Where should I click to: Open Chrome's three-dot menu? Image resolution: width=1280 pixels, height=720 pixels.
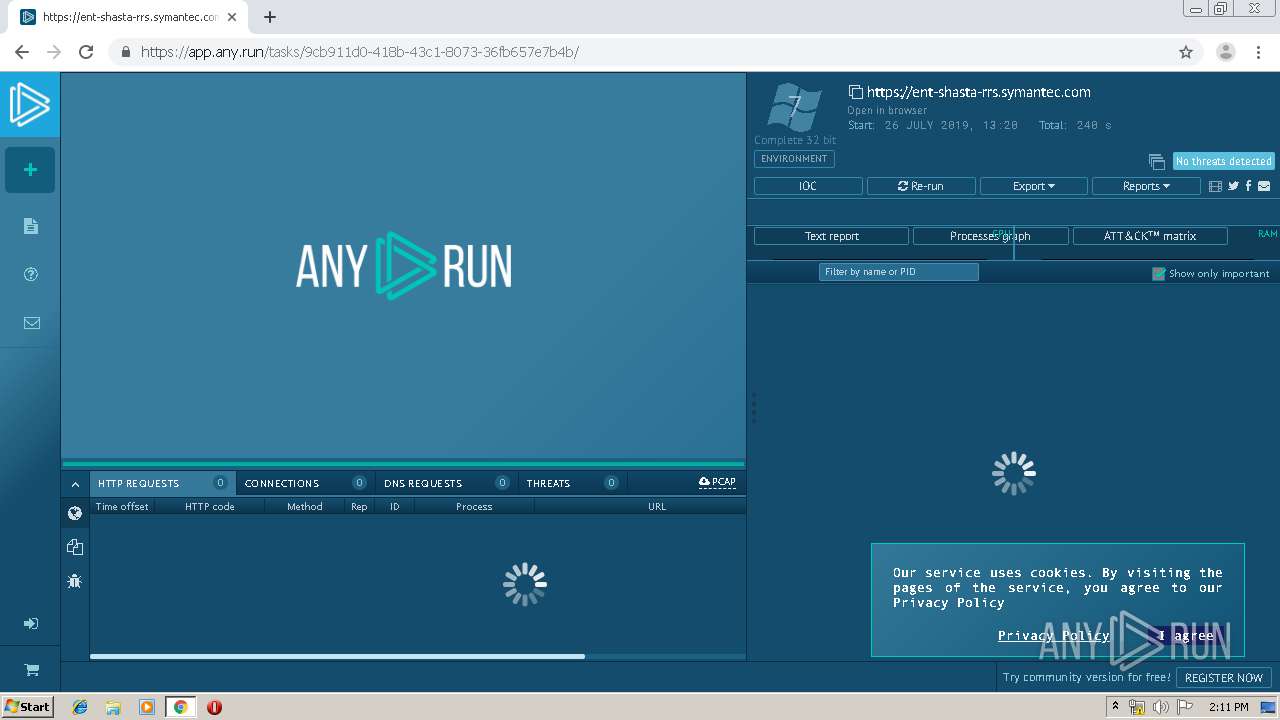(x=1258, y=52)
